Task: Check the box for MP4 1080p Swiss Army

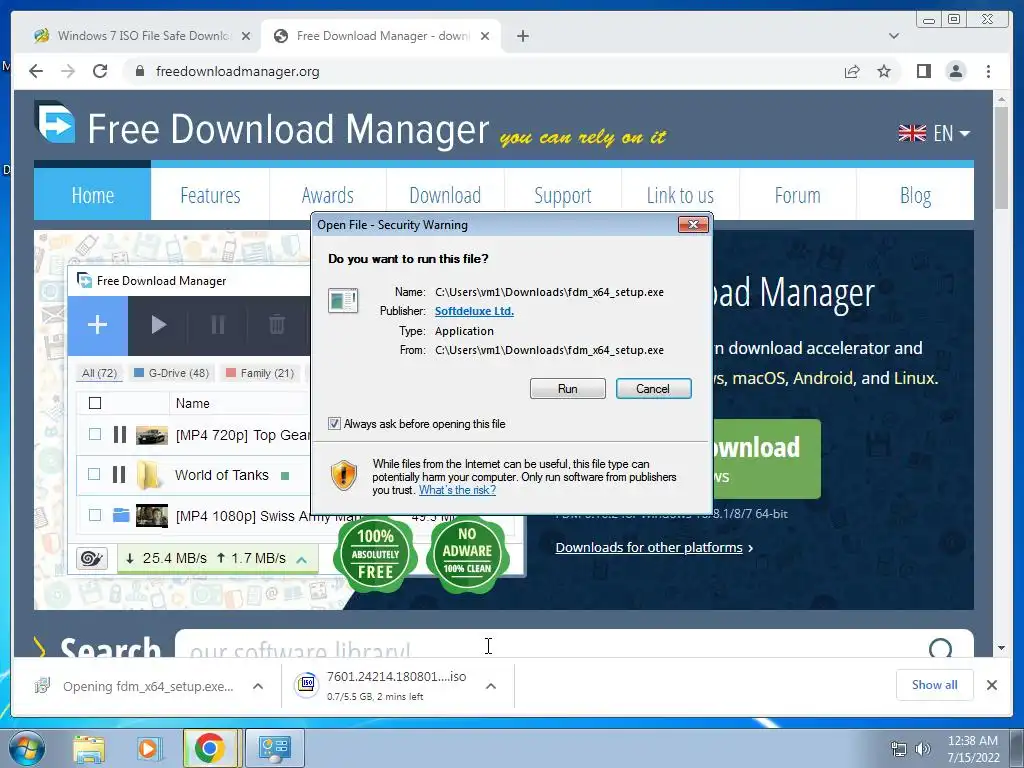Action: (x=95, y=515)
